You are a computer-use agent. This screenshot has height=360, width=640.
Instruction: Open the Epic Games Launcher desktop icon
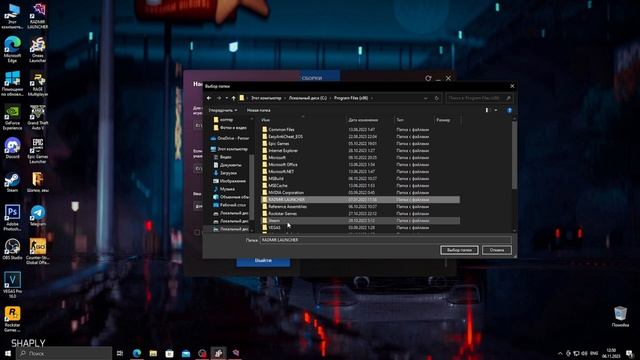38,151
